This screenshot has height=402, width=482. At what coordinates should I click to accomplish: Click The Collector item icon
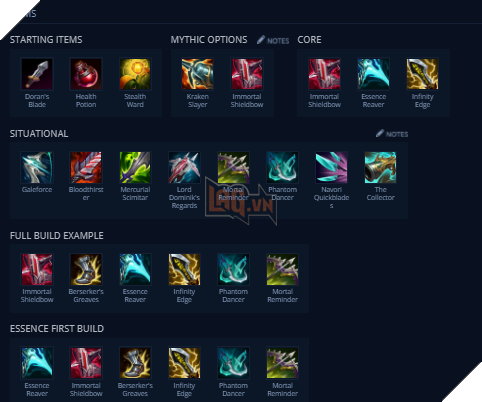(x=380, y=167)
